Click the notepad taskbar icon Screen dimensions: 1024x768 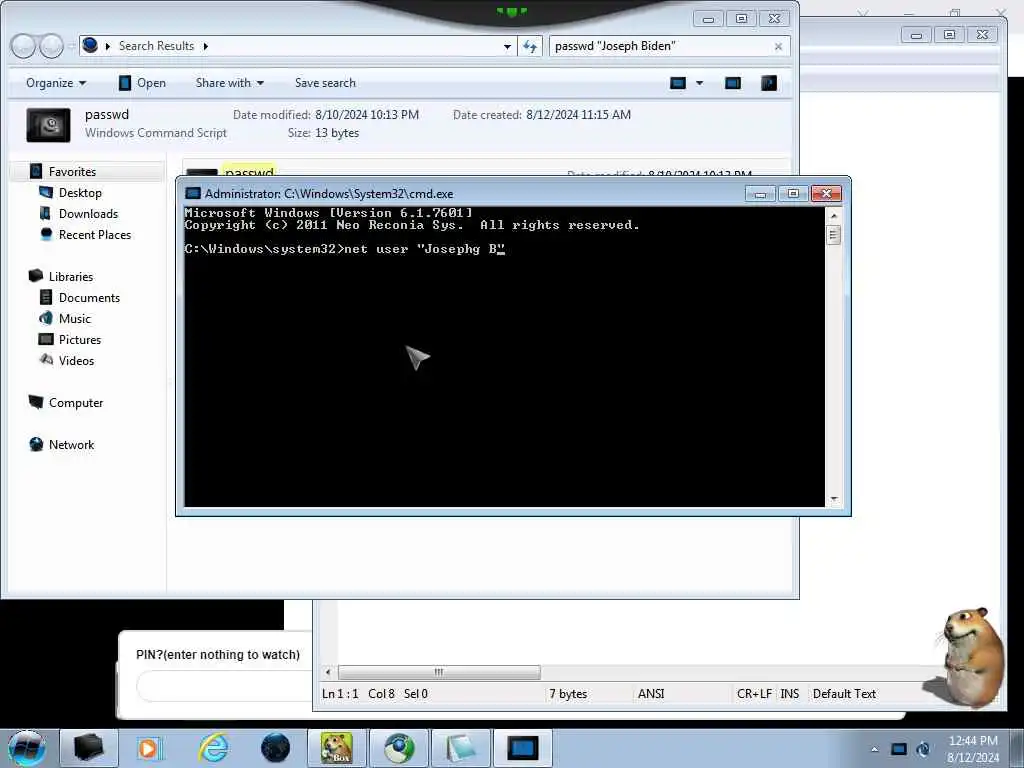[460, 748]
